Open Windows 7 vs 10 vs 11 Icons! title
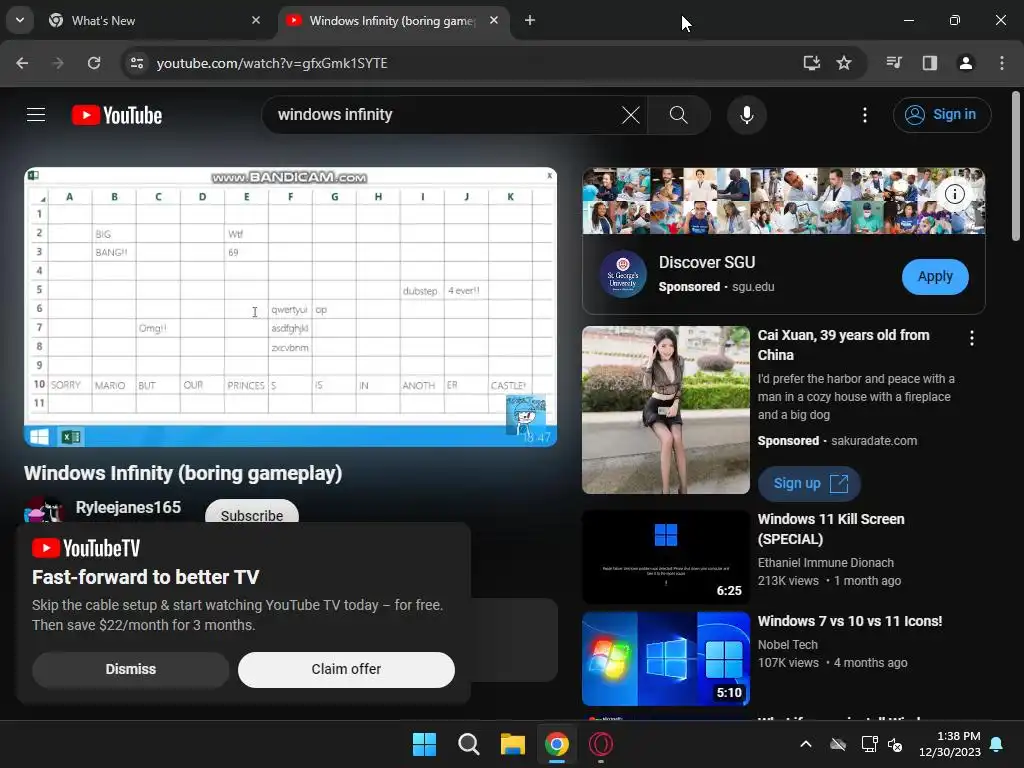Image resolution: width=1024 pixels, height=768 pixels. (850, 621)
